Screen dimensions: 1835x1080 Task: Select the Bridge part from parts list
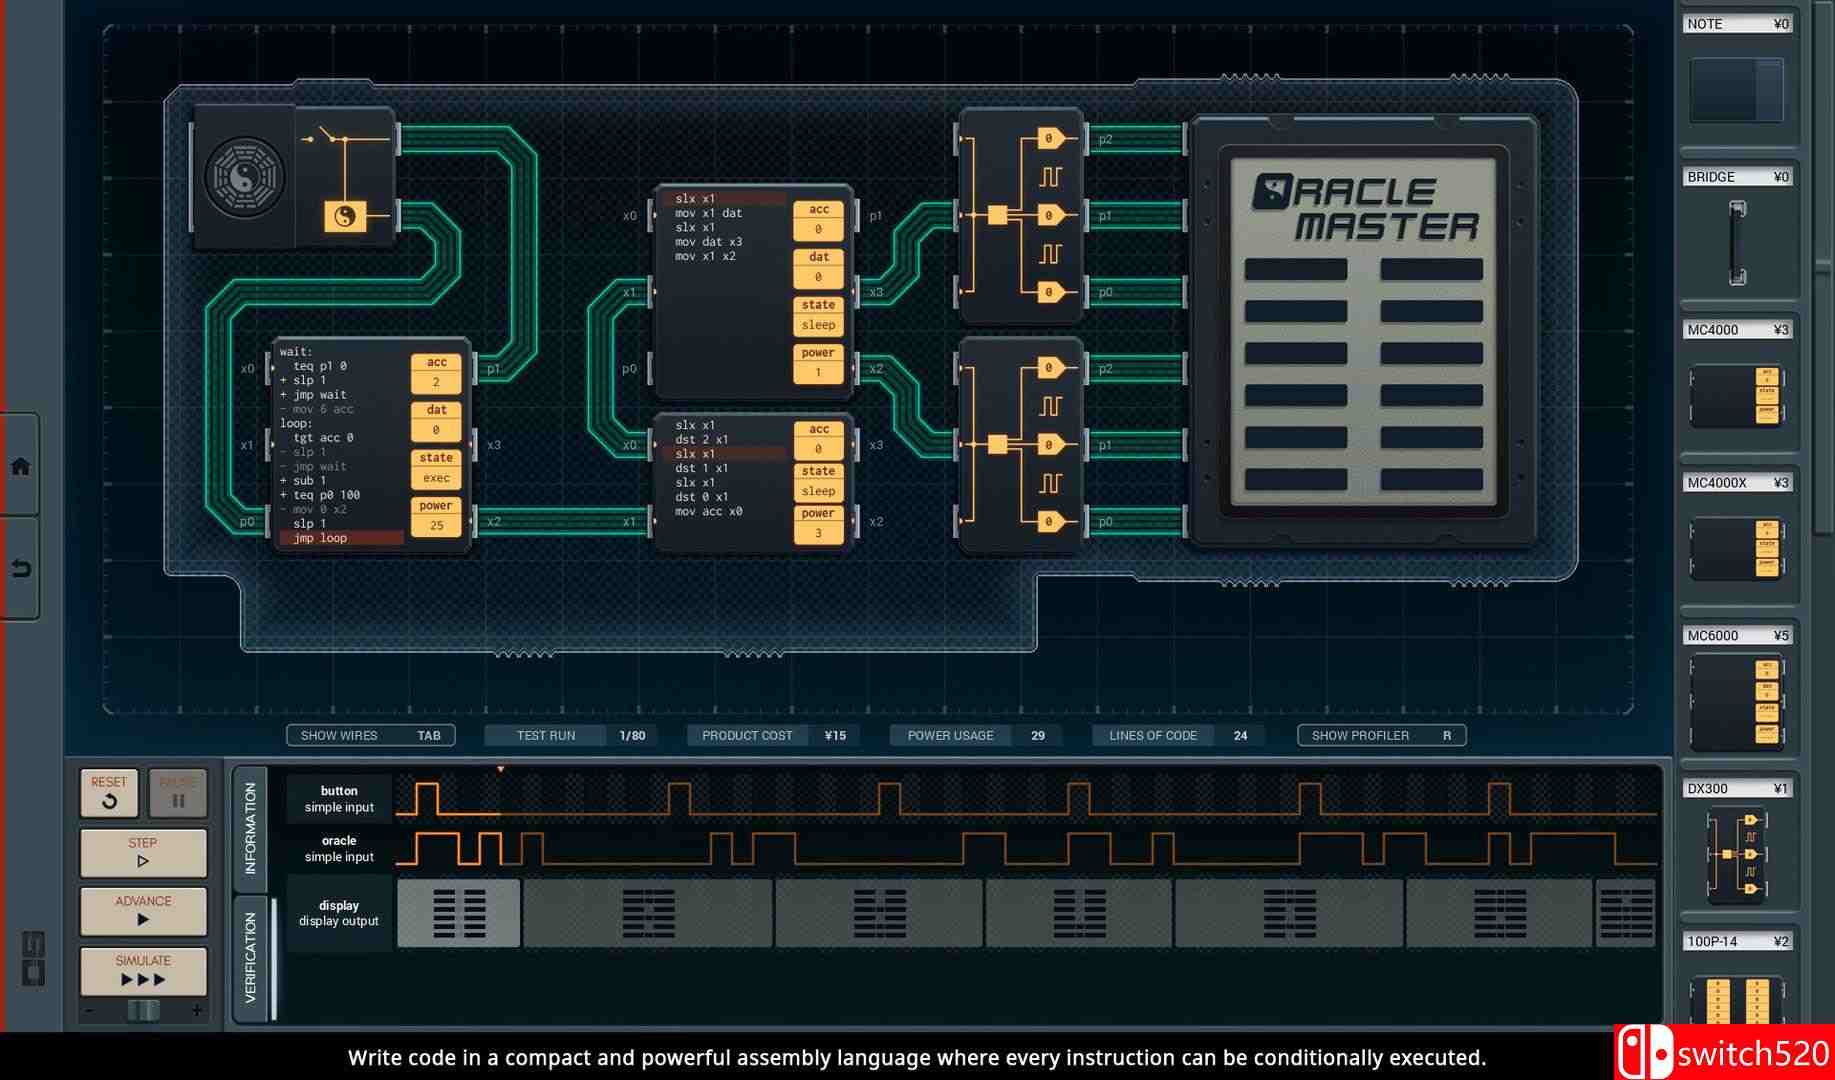1737,242
